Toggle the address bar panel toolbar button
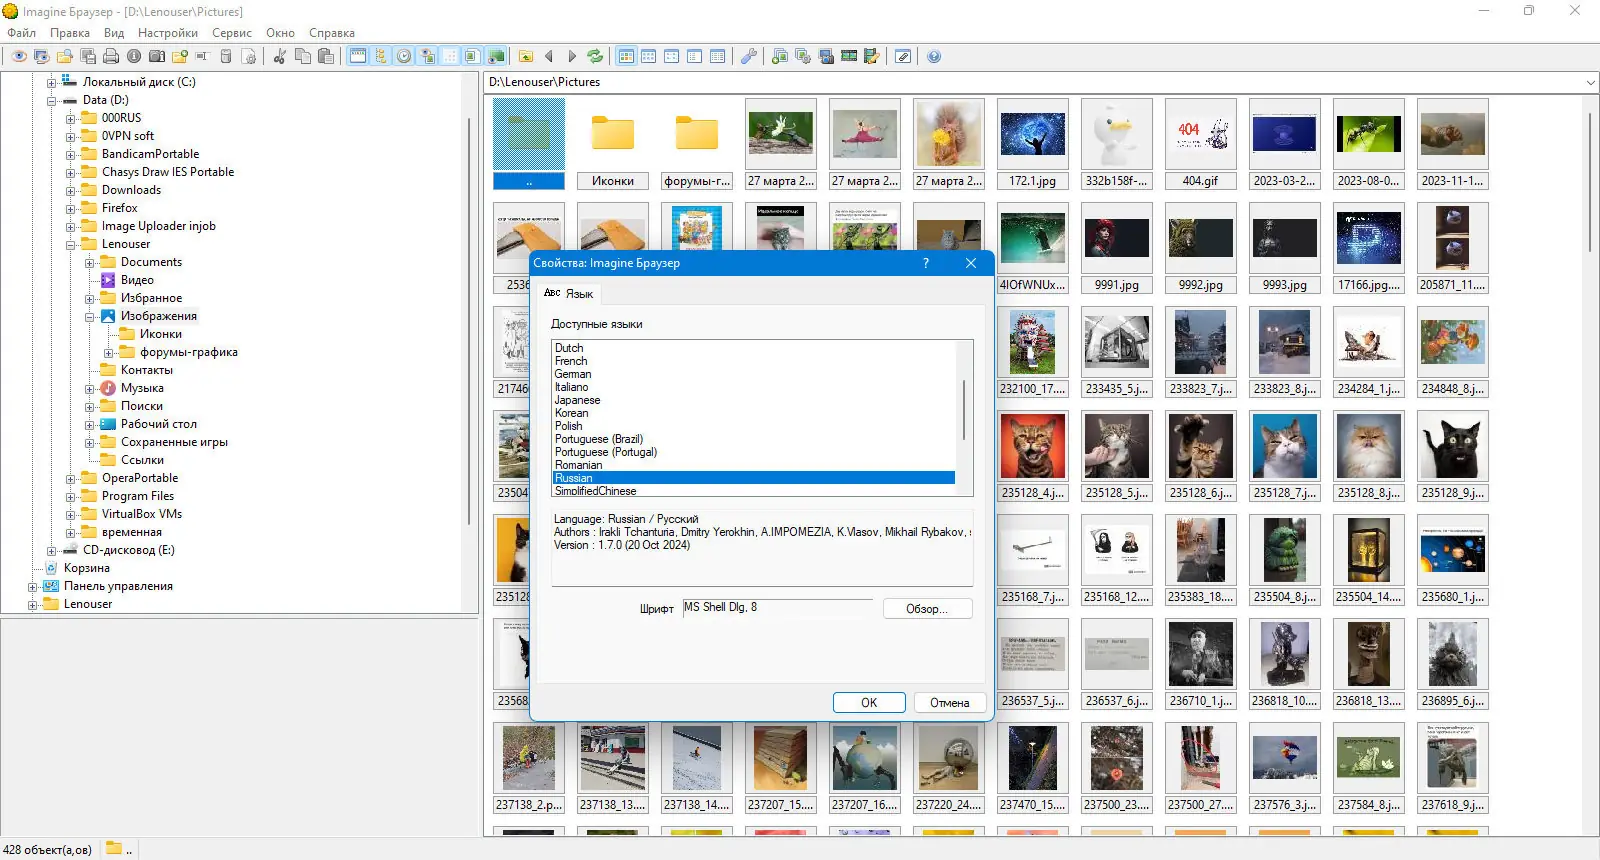This screenshot has width=1600, height=860. tap(358, 57)
